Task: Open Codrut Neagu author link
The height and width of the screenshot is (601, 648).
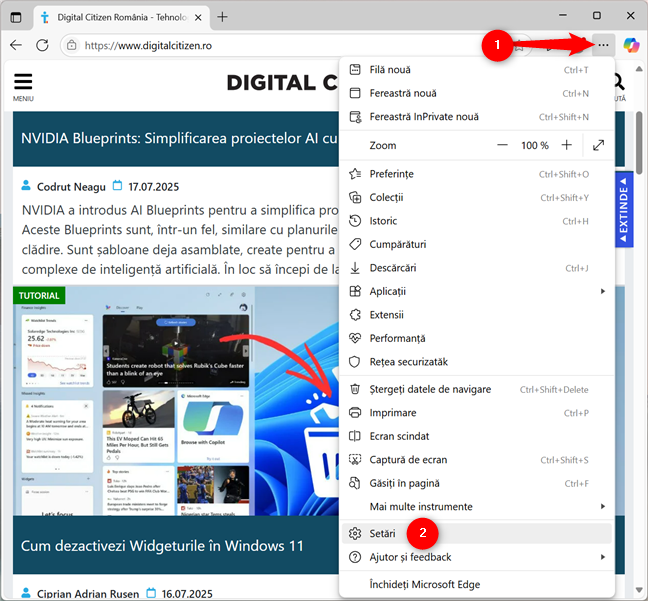Action: pos(70,186)
